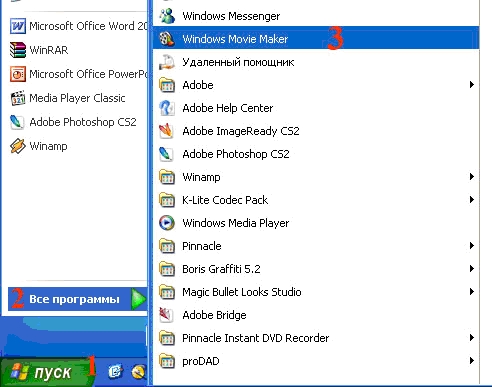Click the Media Player Classic icon
The width and height of the screenshot is (492, 387).
coord(18,98)
